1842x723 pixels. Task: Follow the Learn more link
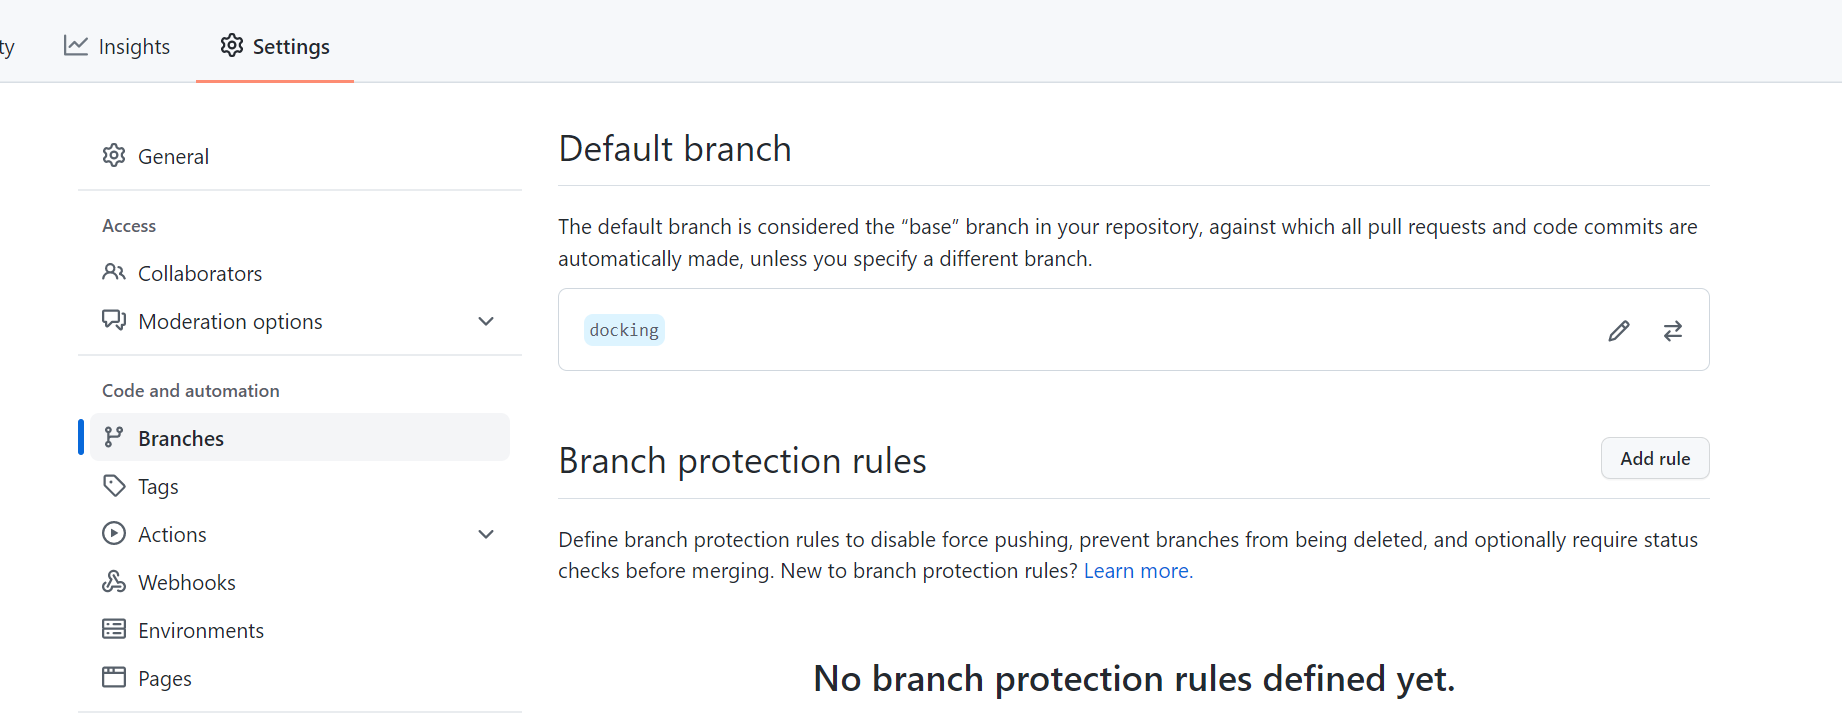pos(1138,571)
